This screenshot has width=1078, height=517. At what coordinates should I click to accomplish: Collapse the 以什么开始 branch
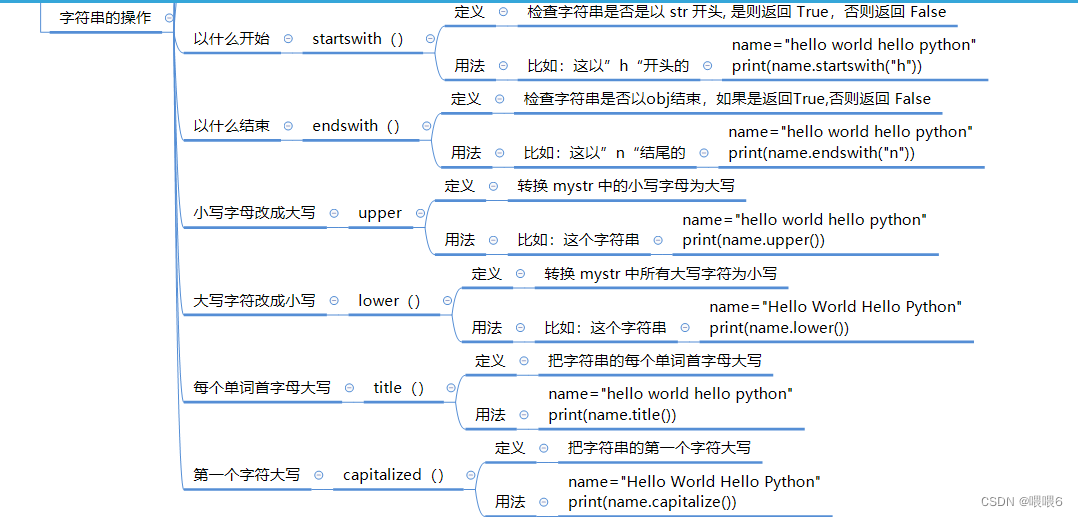[x=287, y=39]
